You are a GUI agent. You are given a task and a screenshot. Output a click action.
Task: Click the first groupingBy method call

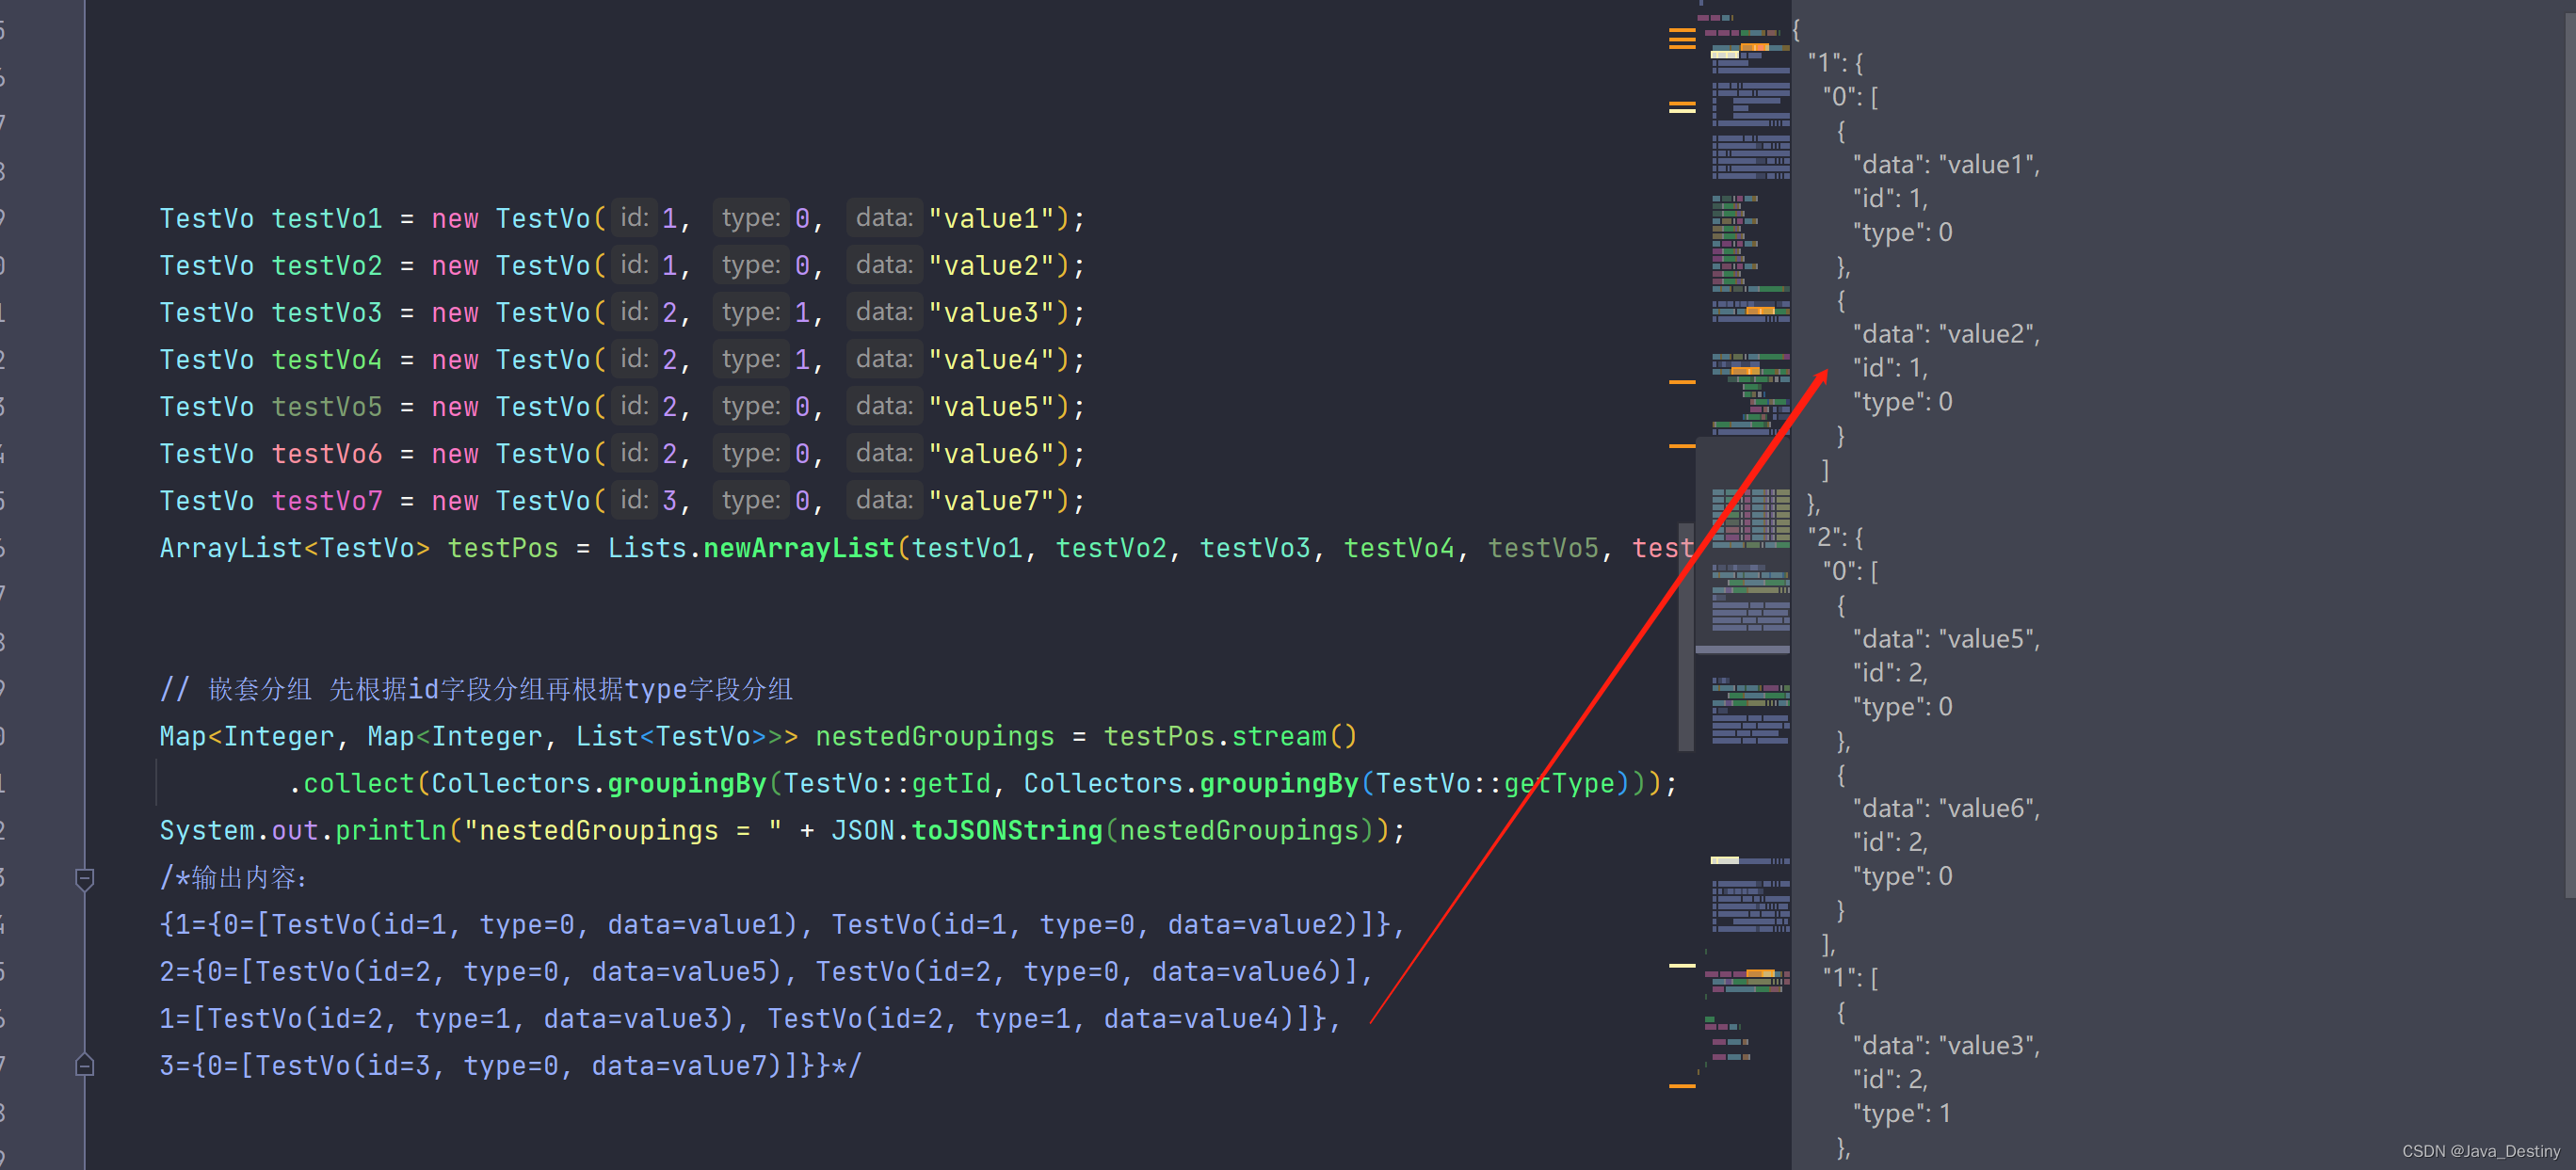(686, 783)
